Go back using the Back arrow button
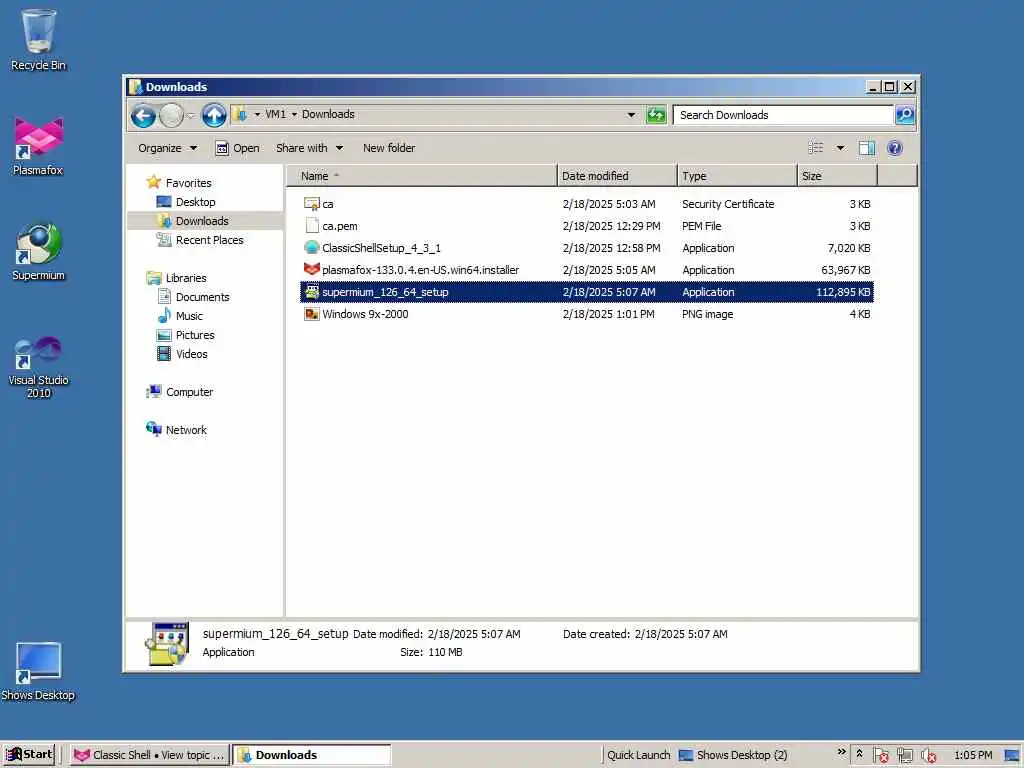Image resolution: width=1024 pixels, height=768 pixels. (143, 116)
